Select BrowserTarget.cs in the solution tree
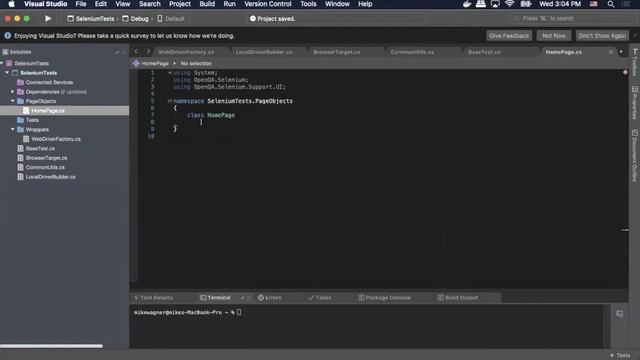This screenshot has width=640, height=360. pyautogui.click(x=46, y=158)
